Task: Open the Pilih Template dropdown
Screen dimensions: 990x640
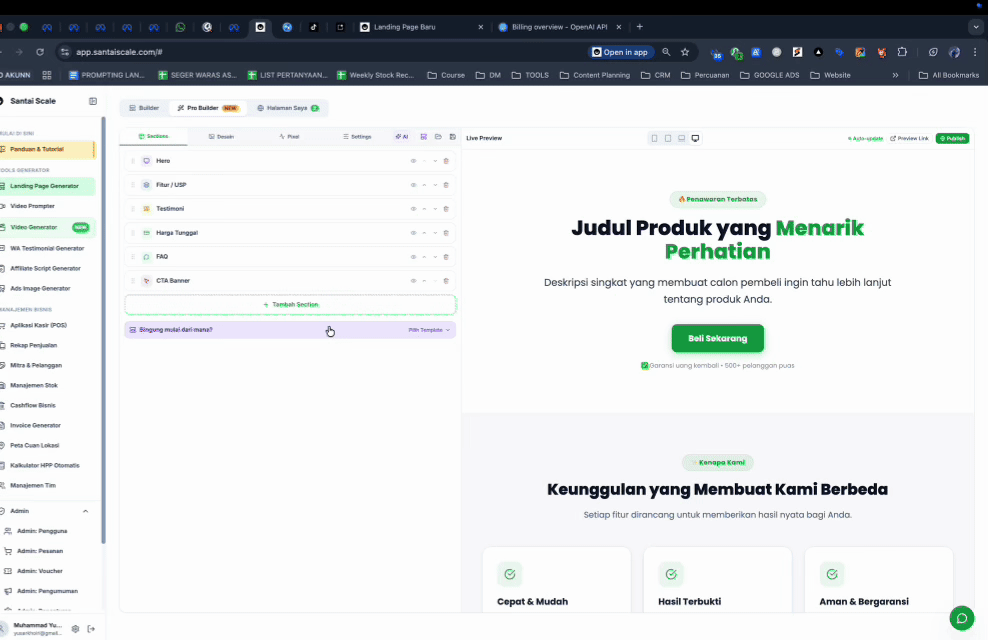Action: [428, 329]
